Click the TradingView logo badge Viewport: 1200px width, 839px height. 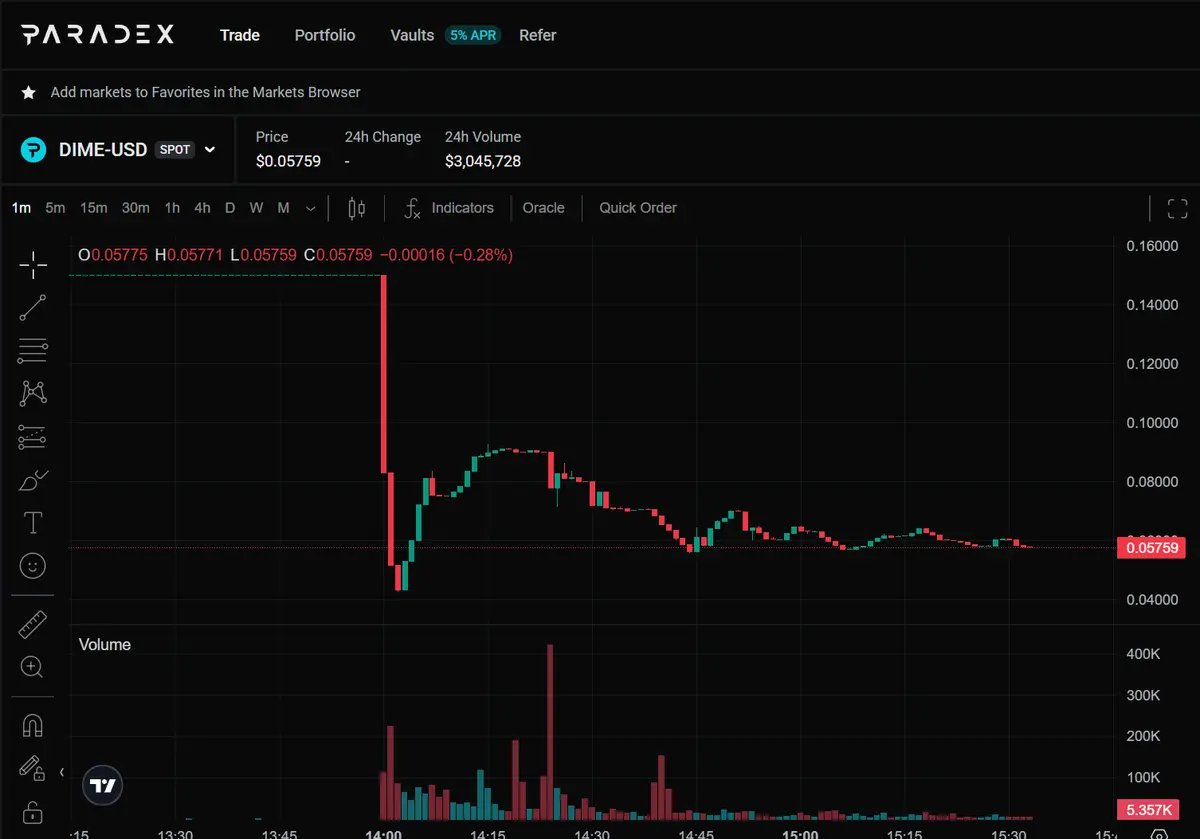point(102,786)
